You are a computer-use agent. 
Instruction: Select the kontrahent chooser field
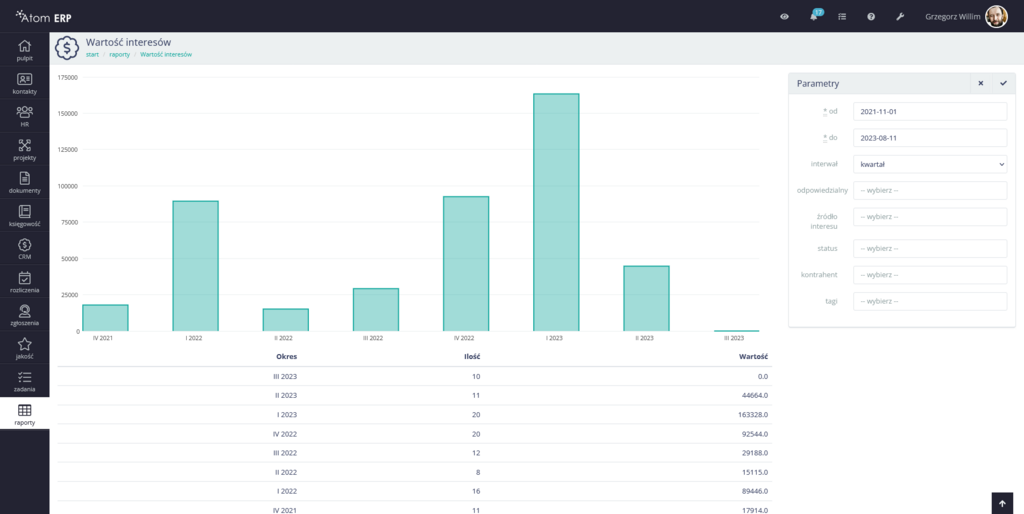coord(929,274)
